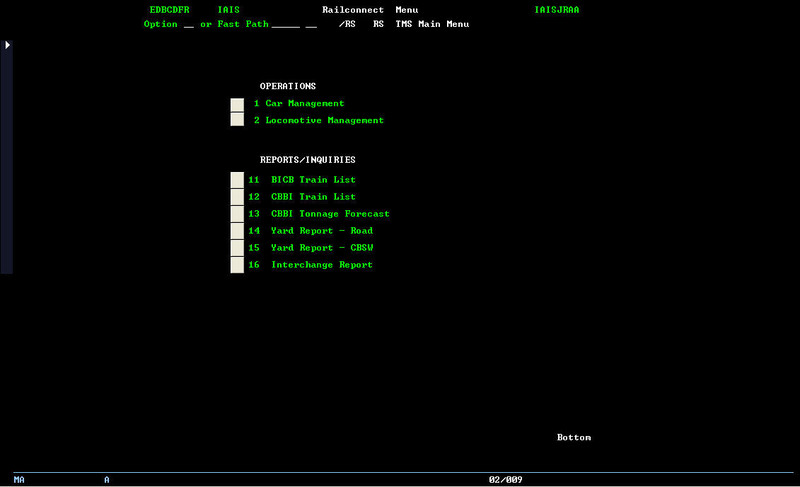Select the button for CBBI Tonnage Forecast
Viewport: 800px width, 487px height.
[x=237, y=214]
